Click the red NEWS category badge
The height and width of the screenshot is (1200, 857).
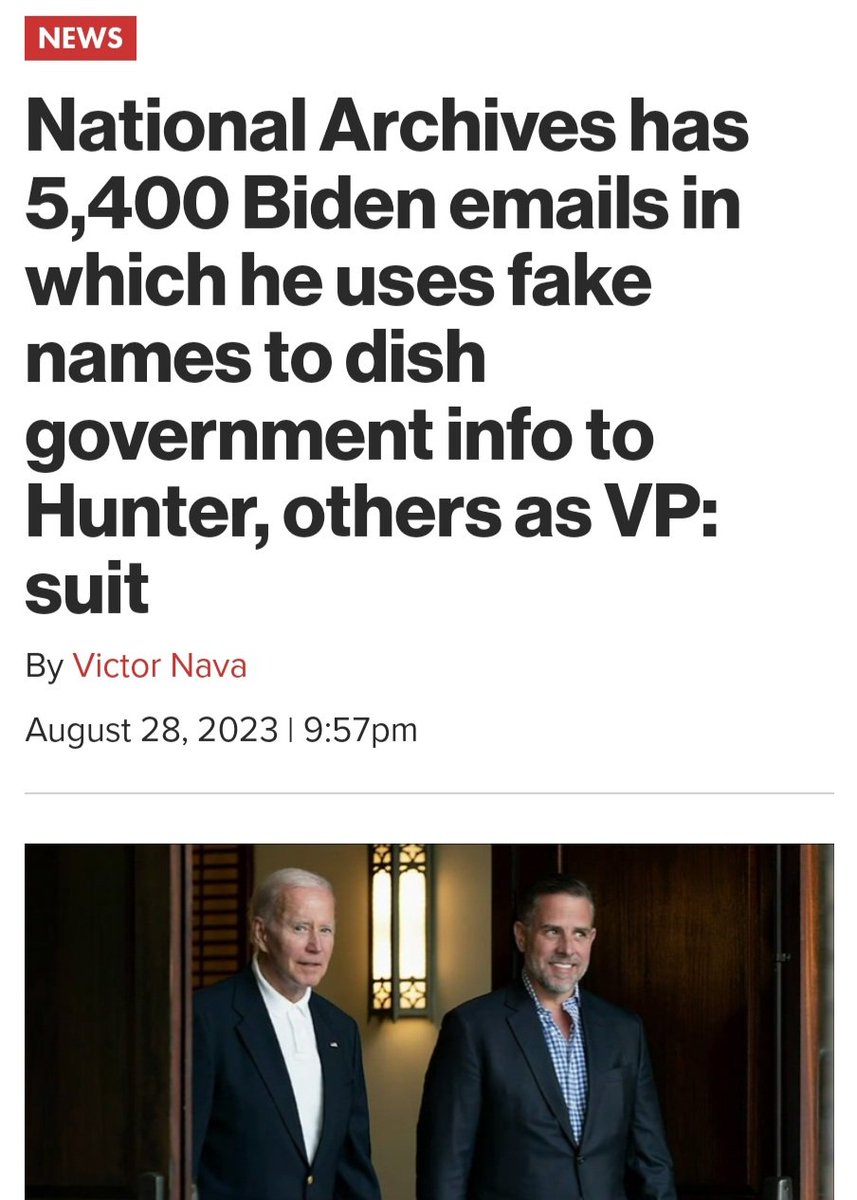[x=80, y=39]
